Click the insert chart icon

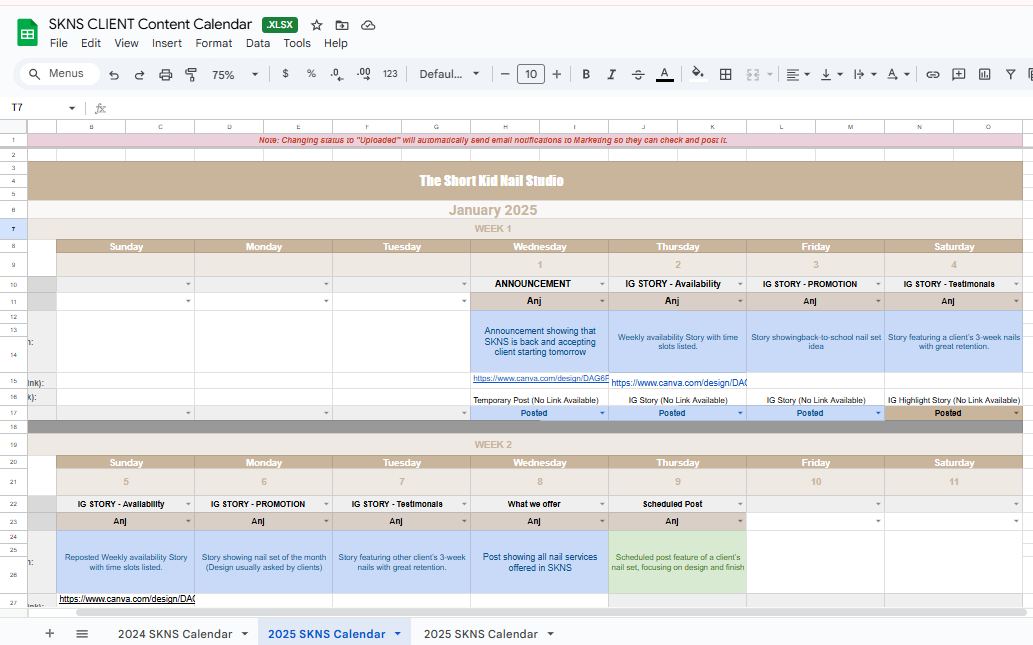click(985, 74)
